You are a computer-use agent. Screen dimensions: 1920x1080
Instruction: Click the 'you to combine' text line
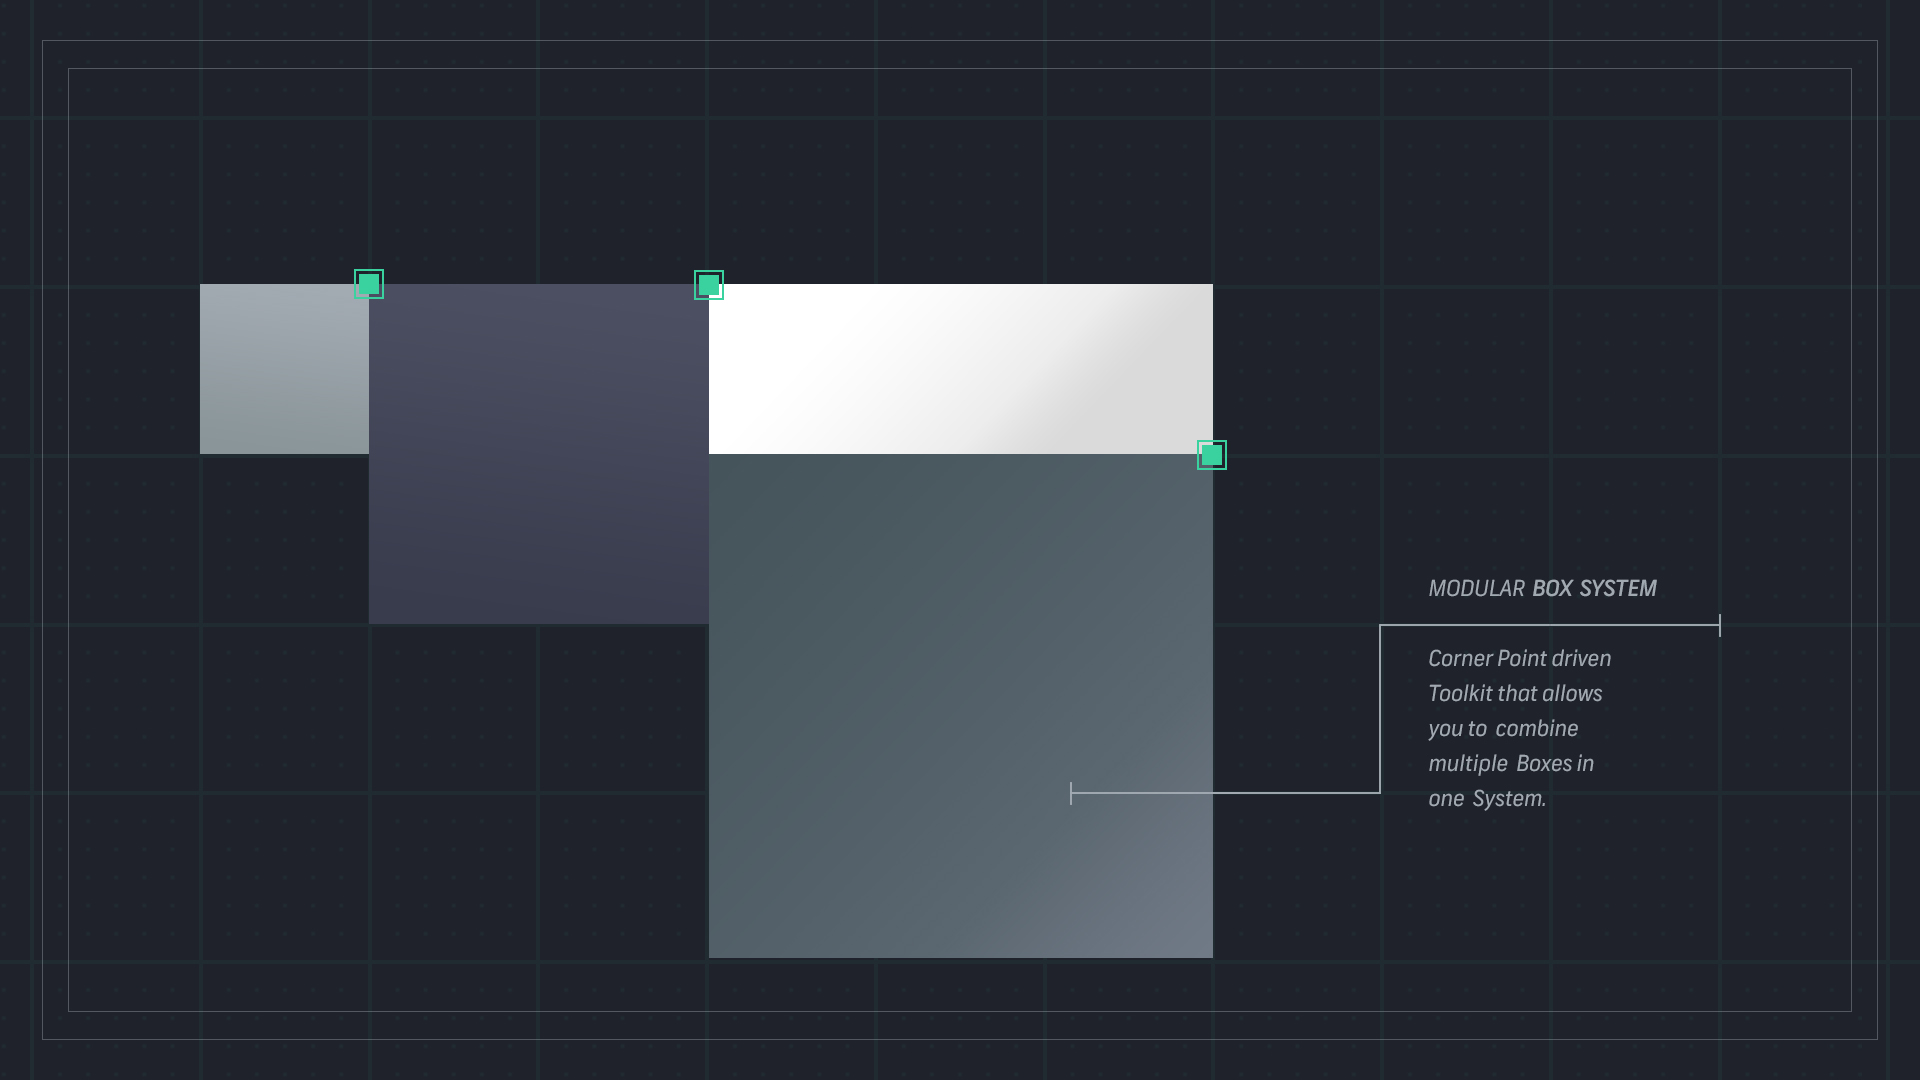[x=1503, y=729]
